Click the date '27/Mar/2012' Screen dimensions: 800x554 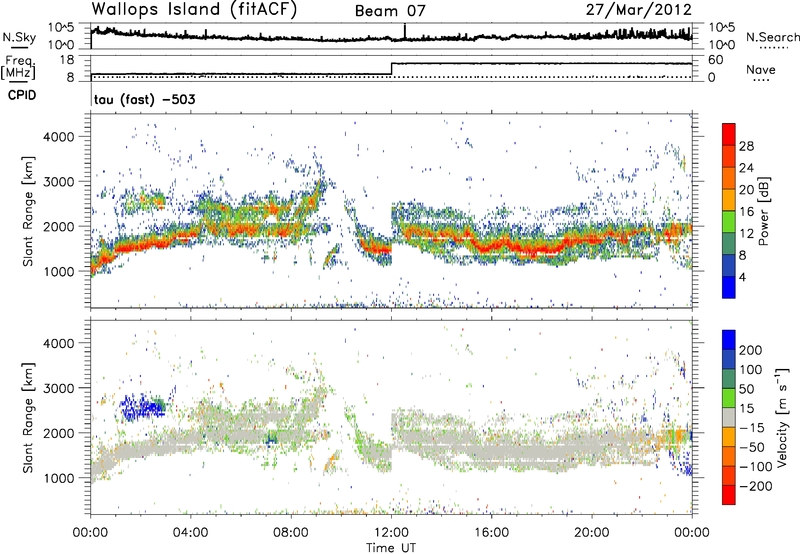tap(639, 10)
